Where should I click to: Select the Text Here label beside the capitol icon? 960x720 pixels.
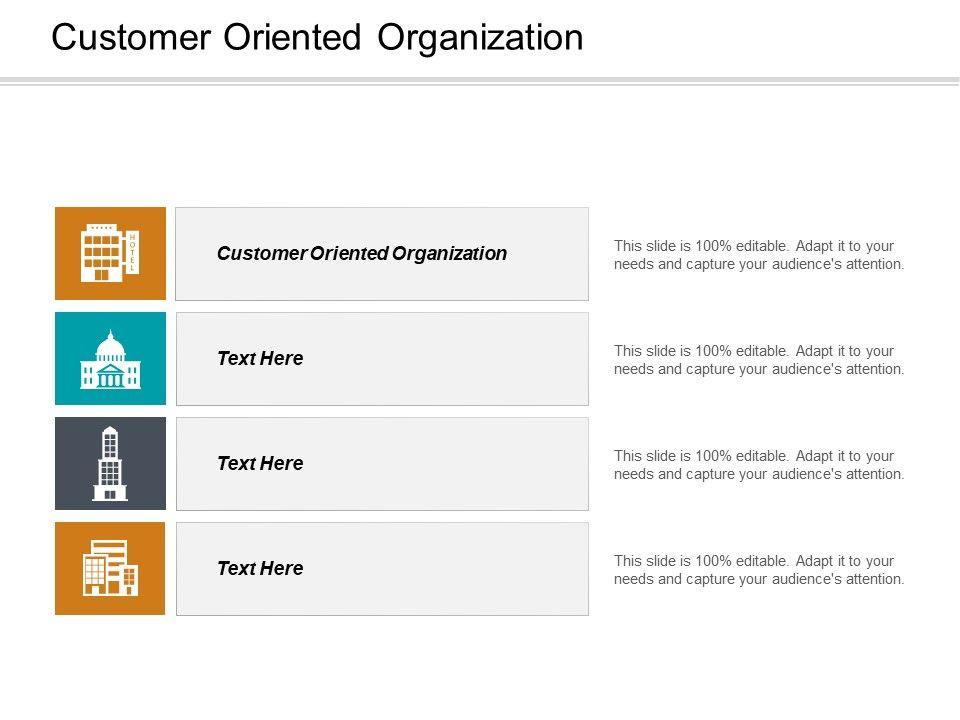click(x=260, y=359)
